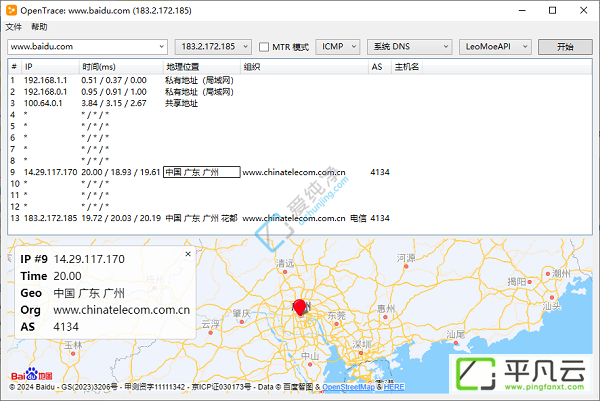Click 潮州 city marker on map
Viewport: 600px width, 401px height.
click(548, 274)
